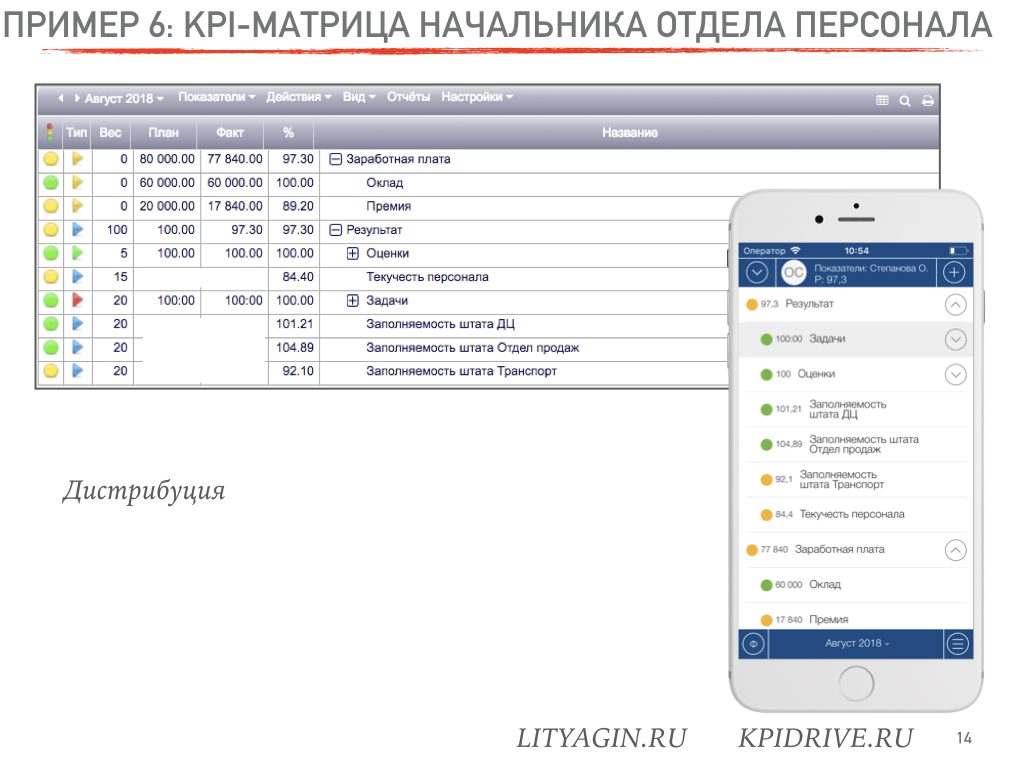This screenshot has height=768, width=1024.
Task: Open the KPIDRIVE.RU link
Action: [825, 738]
